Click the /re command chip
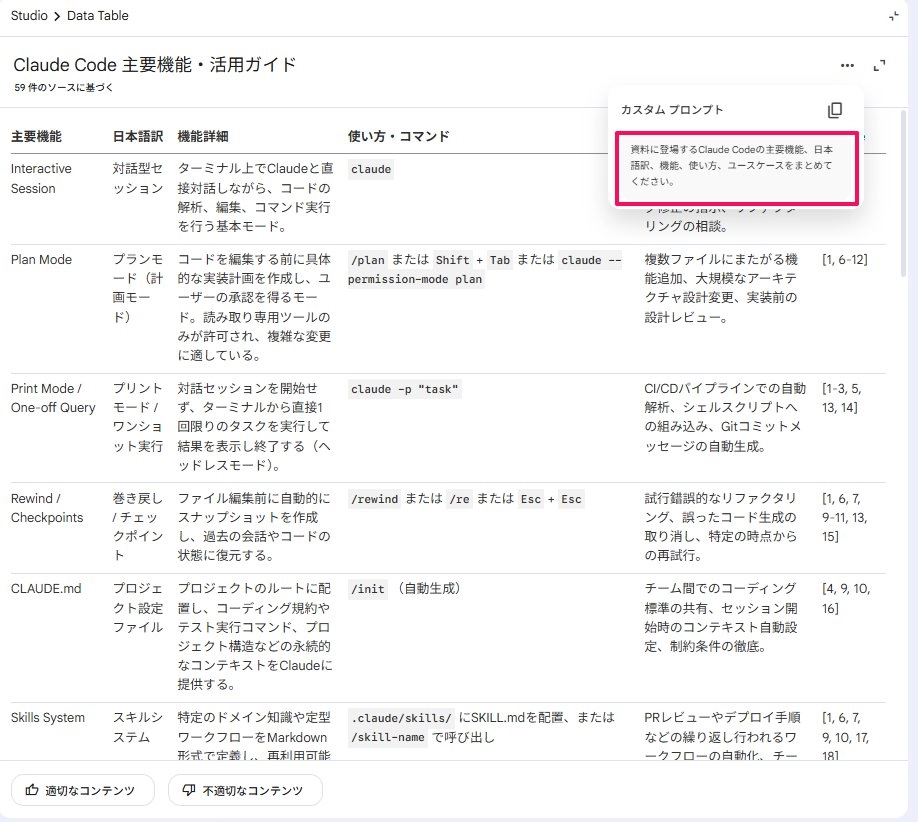The height and width of the screenshot is (822, 918). click(459, 499)
